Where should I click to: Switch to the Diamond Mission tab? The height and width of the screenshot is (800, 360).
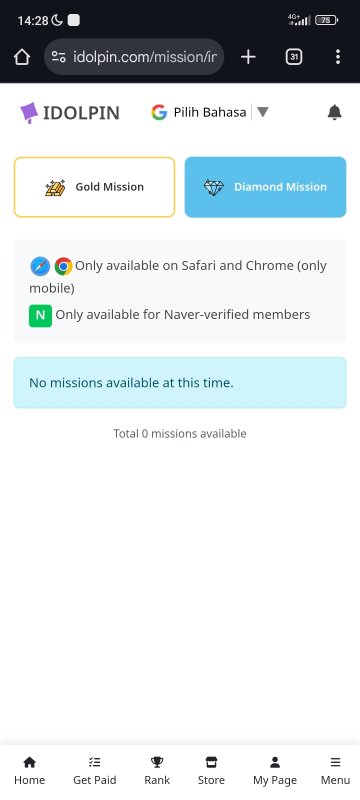265,187
